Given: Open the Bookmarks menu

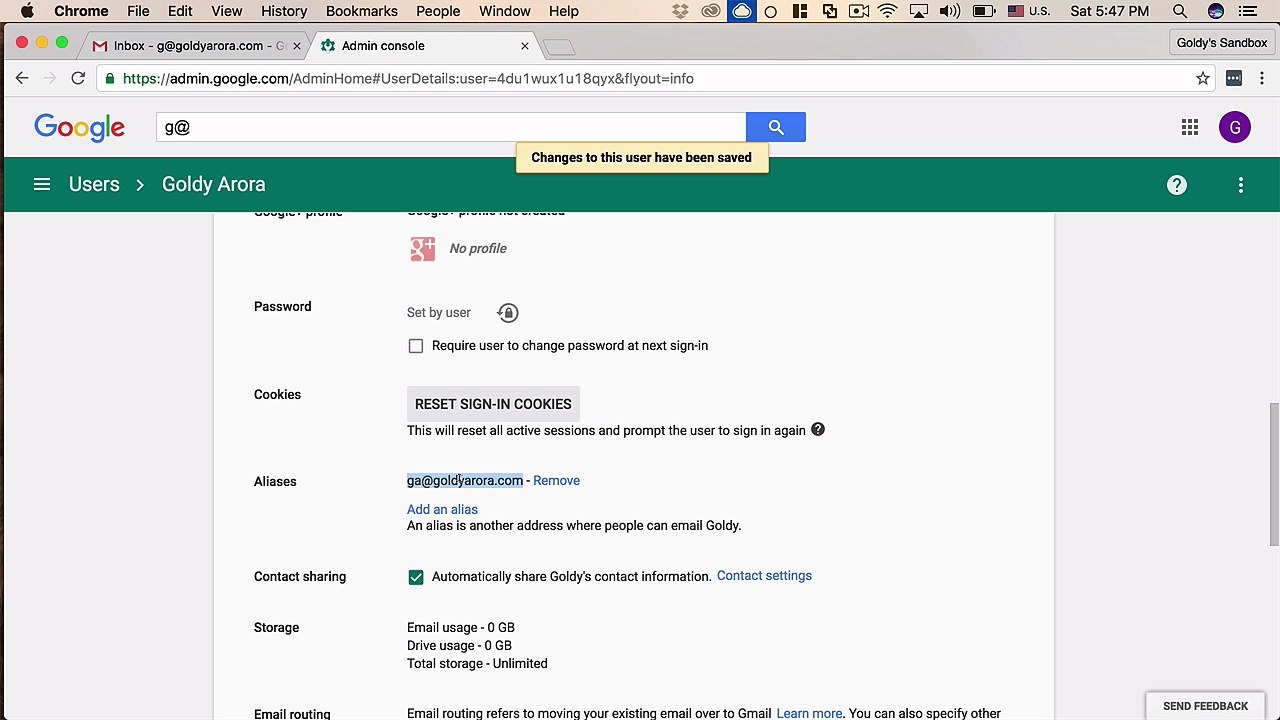Looking at the screenshot, I should pyautogui.click(x=361, y=11).
